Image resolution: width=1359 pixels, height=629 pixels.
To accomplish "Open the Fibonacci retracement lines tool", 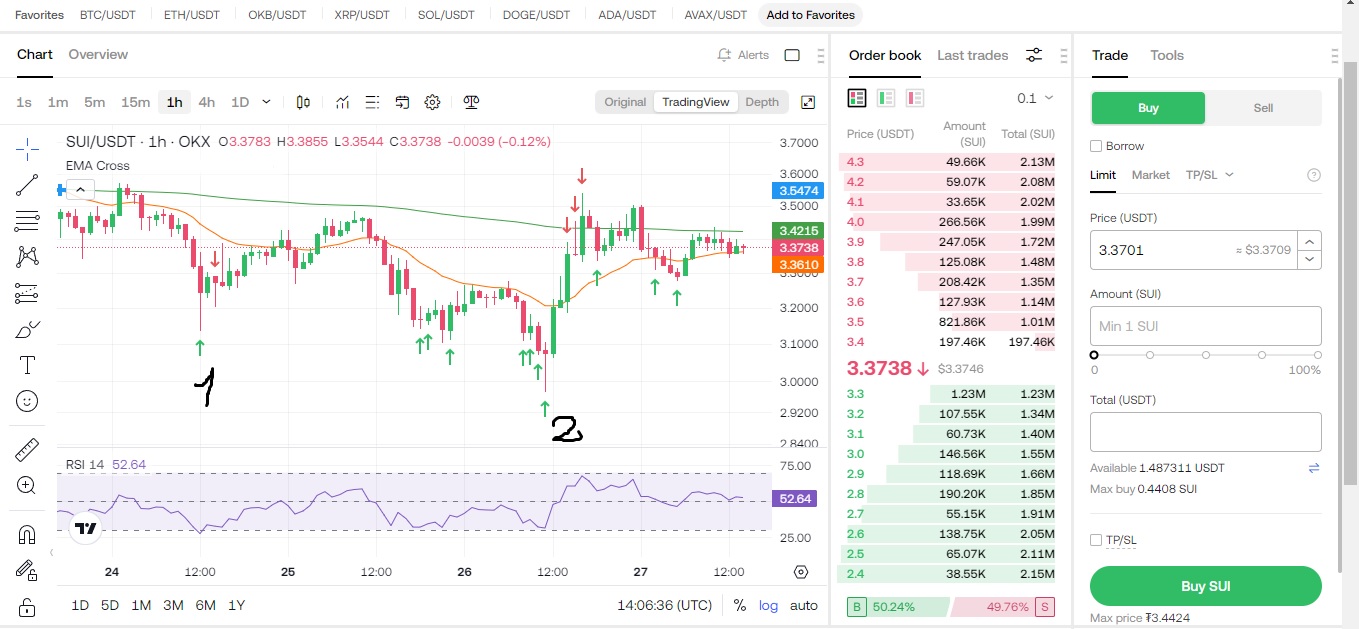I will [27, 221].
